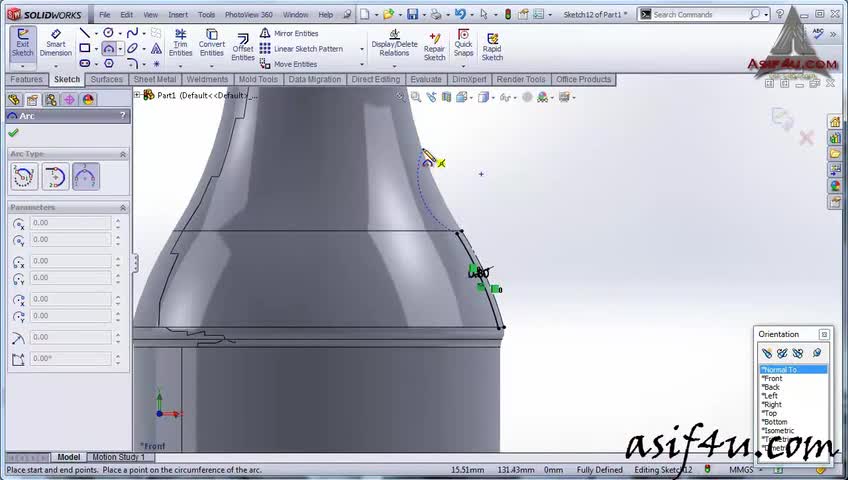
Task: Select 3 Point Arc type
Action: [86, 176]
